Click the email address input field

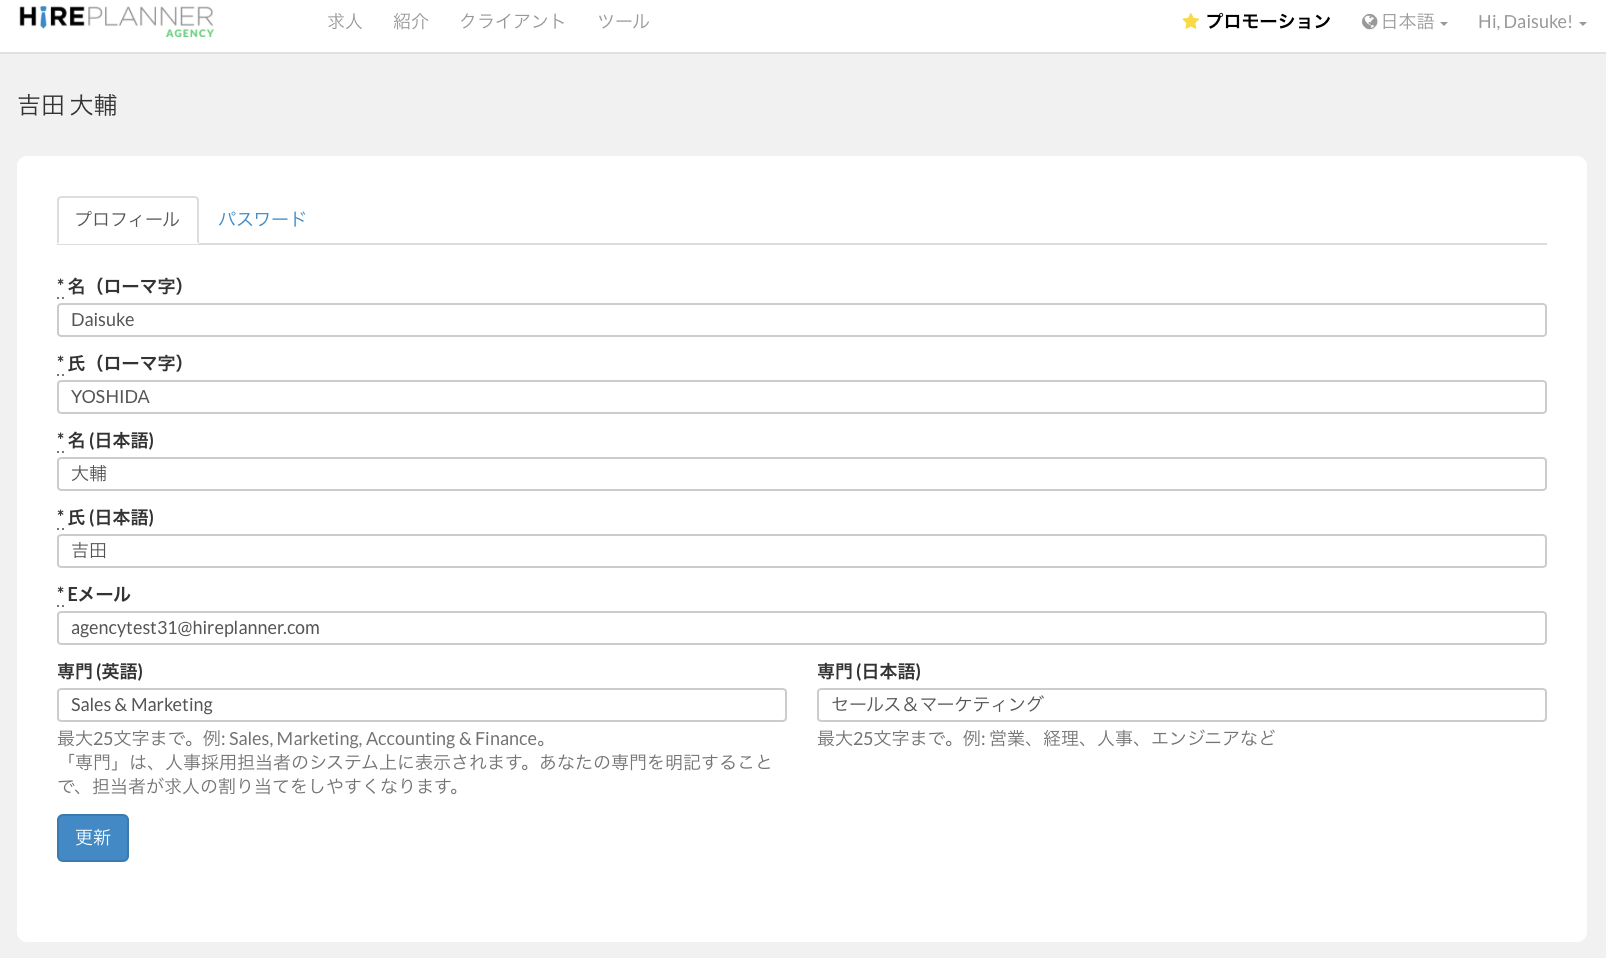pyautogui.click(x=801, y=628)
